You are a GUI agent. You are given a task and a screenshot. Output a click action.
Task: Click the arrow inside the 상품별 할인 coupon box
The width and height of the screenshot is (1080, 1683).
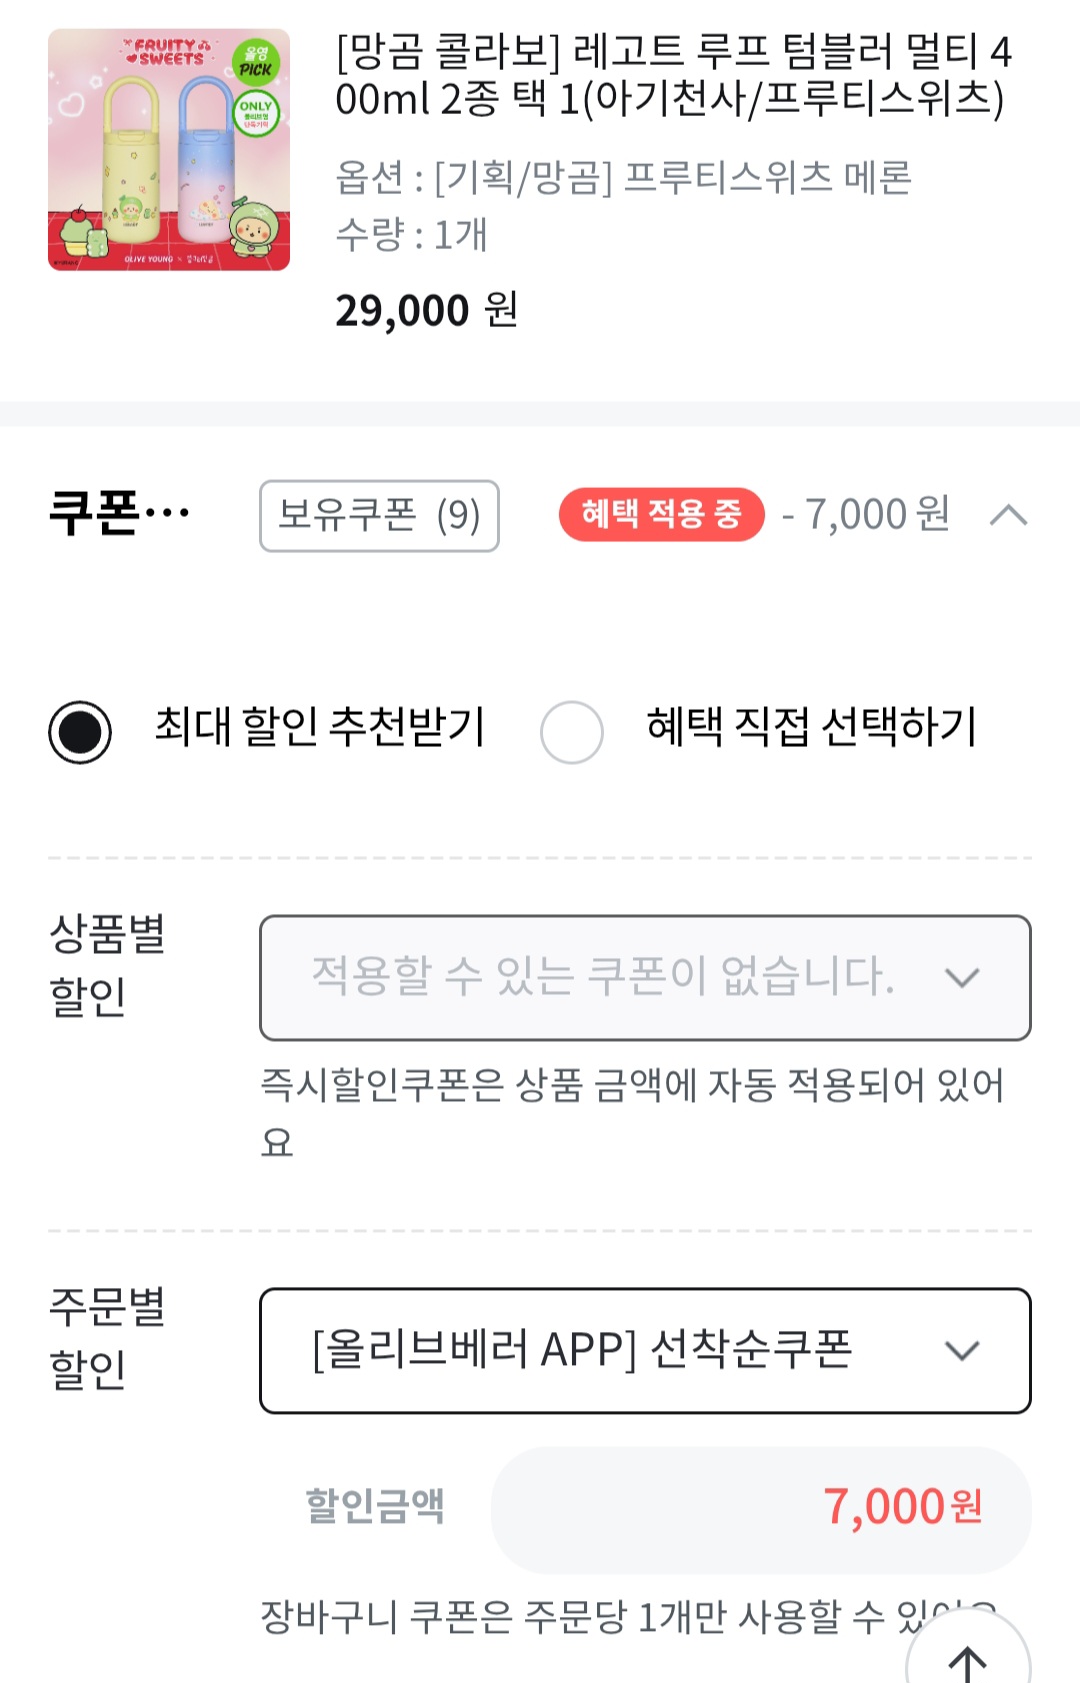[961, 977]
